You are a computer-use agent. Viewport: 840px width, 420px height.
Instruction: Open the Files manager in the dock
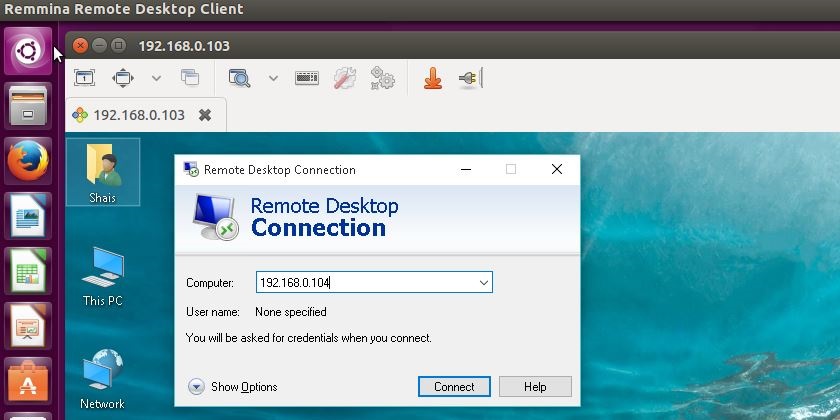28,106
